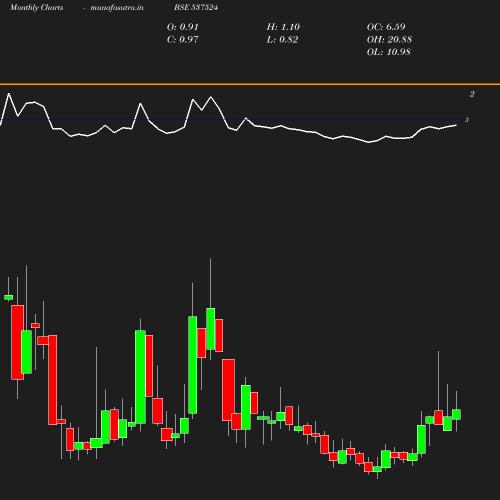Click the indicator axis label '2'
Viewport: 500px width, 500px height.
[x=472, y=94]
